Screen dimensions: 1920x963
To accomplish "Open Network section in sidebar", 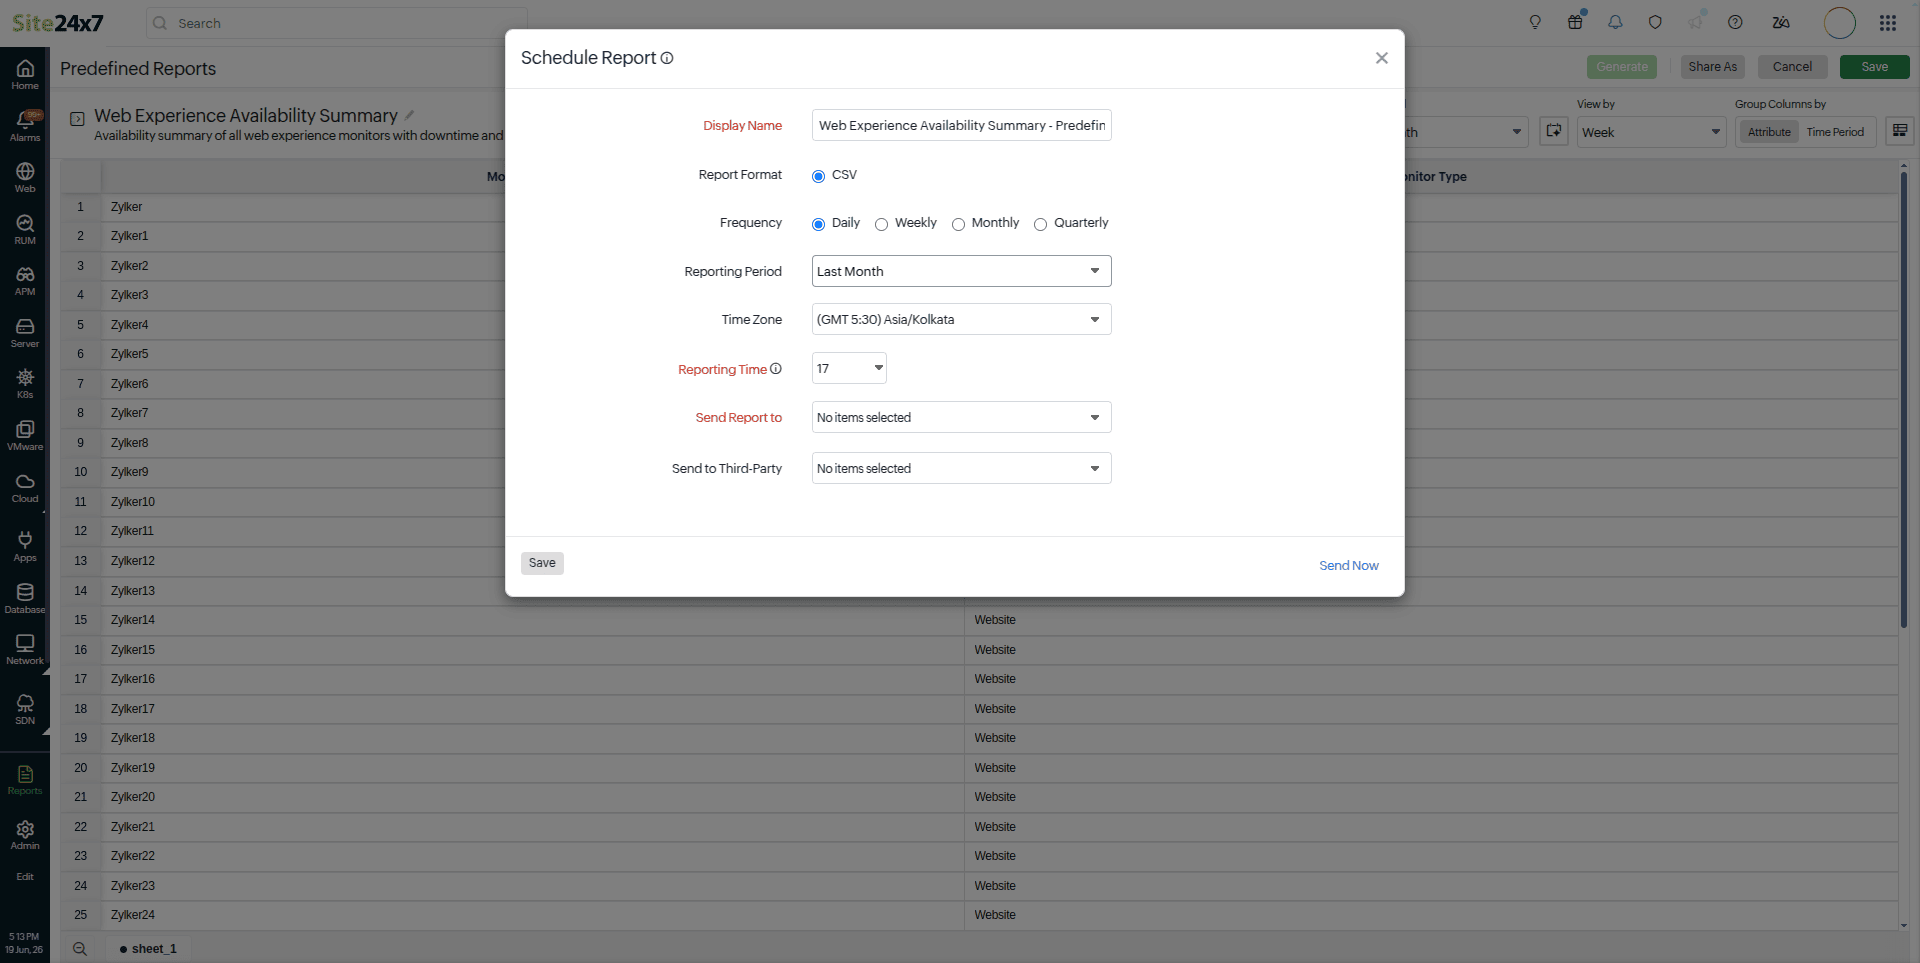I will (x=25, y=649).
